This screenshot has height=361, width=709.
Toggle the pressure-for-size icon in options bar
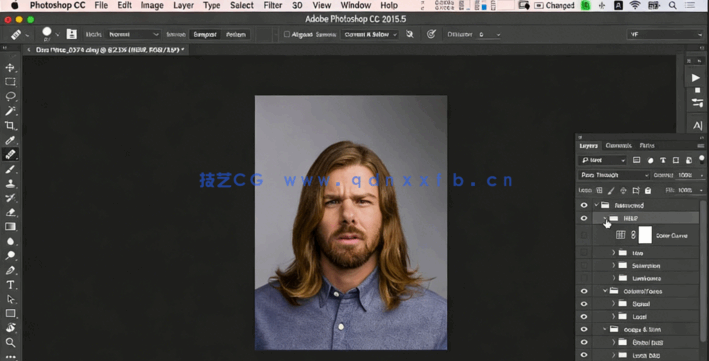coord(431,34)
